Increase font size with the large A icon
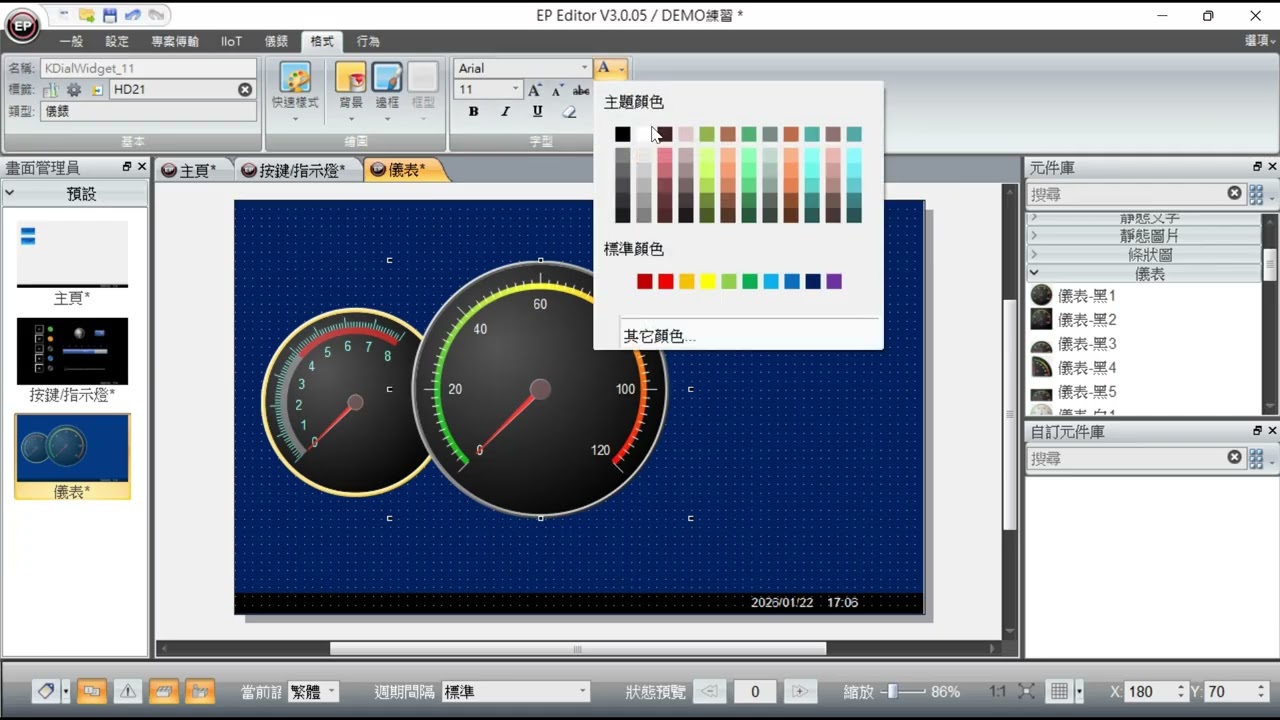This screenshot has width=1280, height=720. 534,90
